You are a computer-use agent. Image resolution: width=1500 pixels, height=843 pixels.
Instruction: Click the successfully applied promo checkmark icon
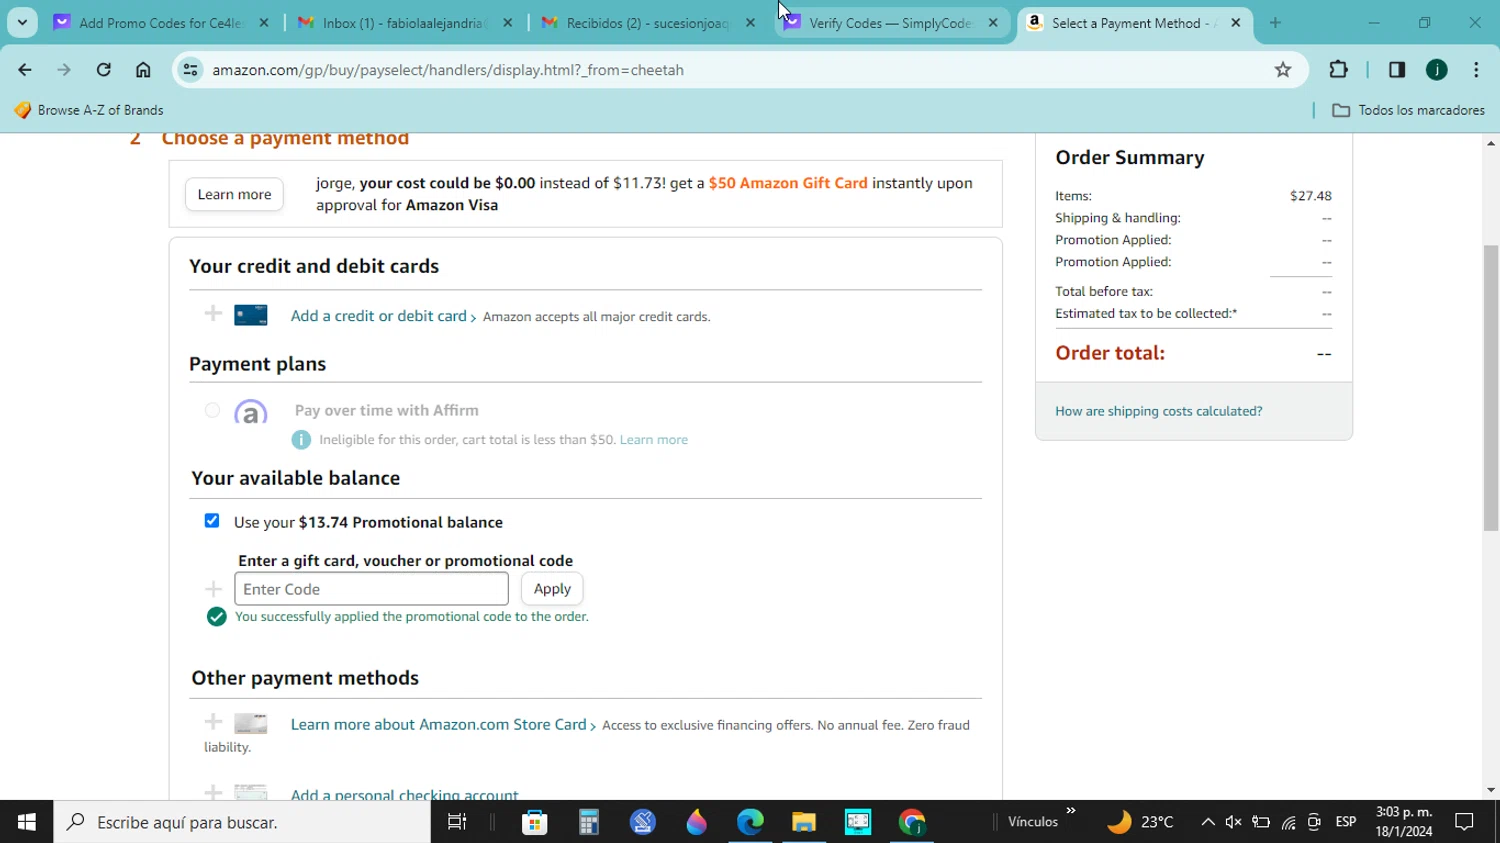[216, 617]
